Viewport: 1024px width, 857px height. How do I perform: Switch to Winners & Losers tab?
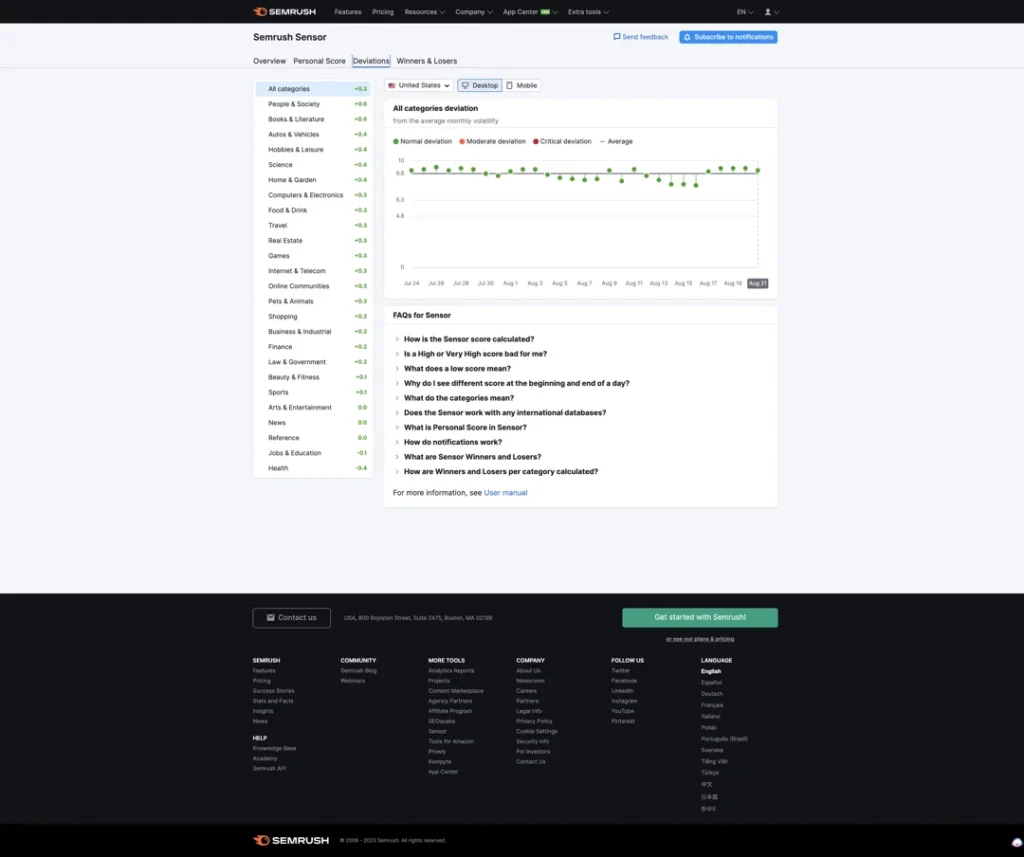(426, 61)
